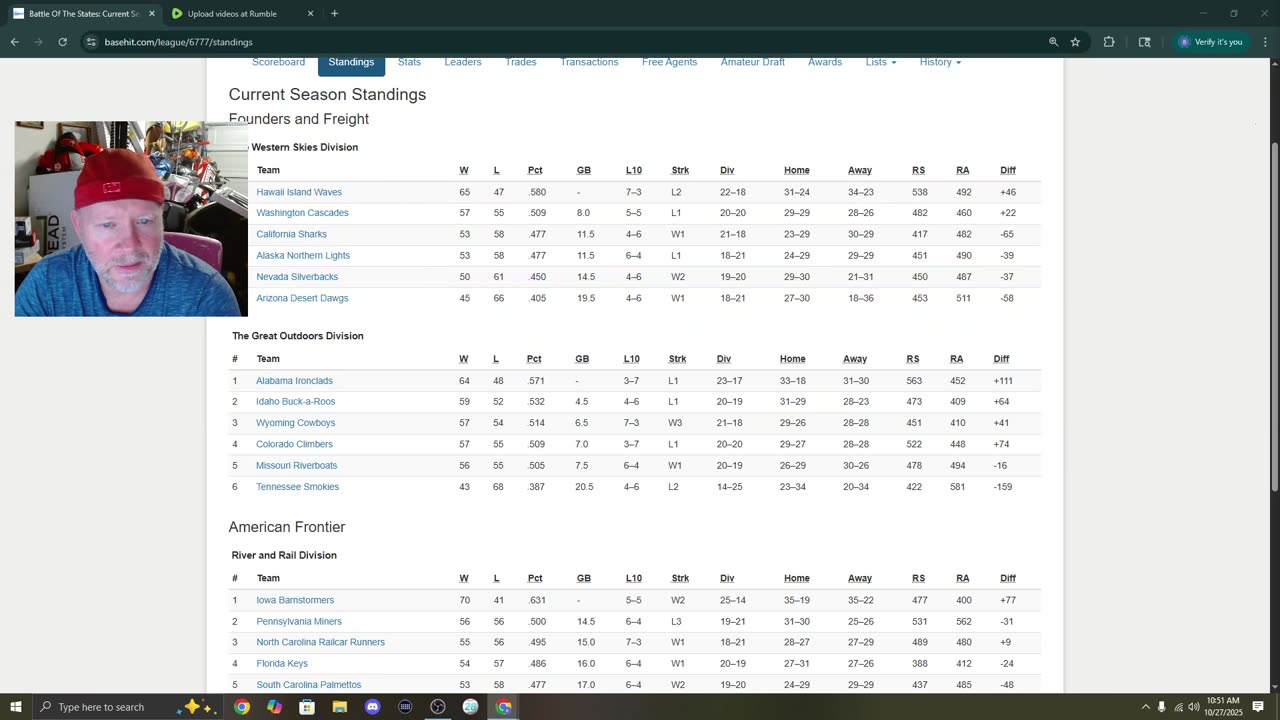Open the Missouri Riverboats team page

(x=296, y=465)
